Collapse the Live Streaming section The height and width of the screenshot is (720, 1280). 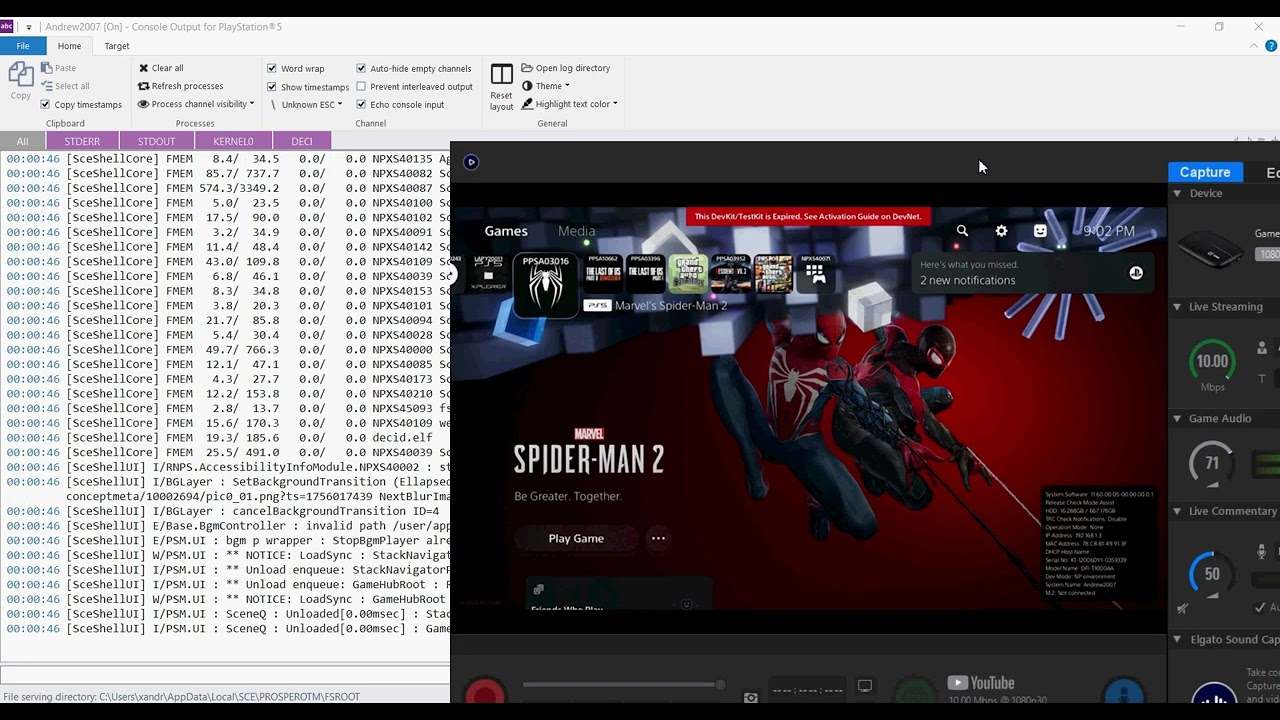tap(1177, 307)
